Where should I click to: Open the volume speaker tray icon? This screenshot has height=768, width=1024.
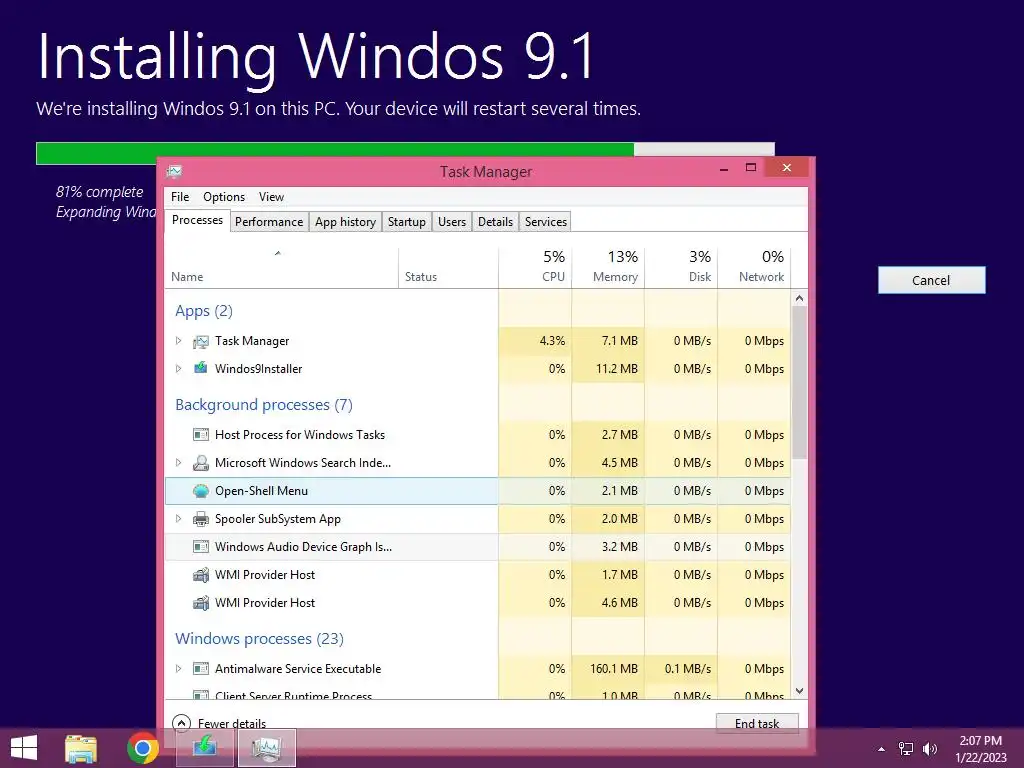pyautogui.click(x=930, y=749)
